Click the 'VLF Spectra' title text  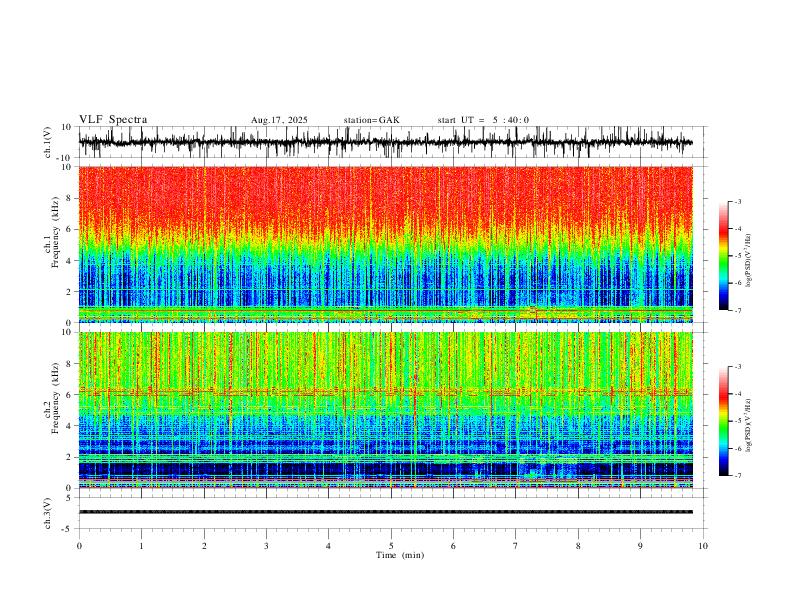(113, 120)
